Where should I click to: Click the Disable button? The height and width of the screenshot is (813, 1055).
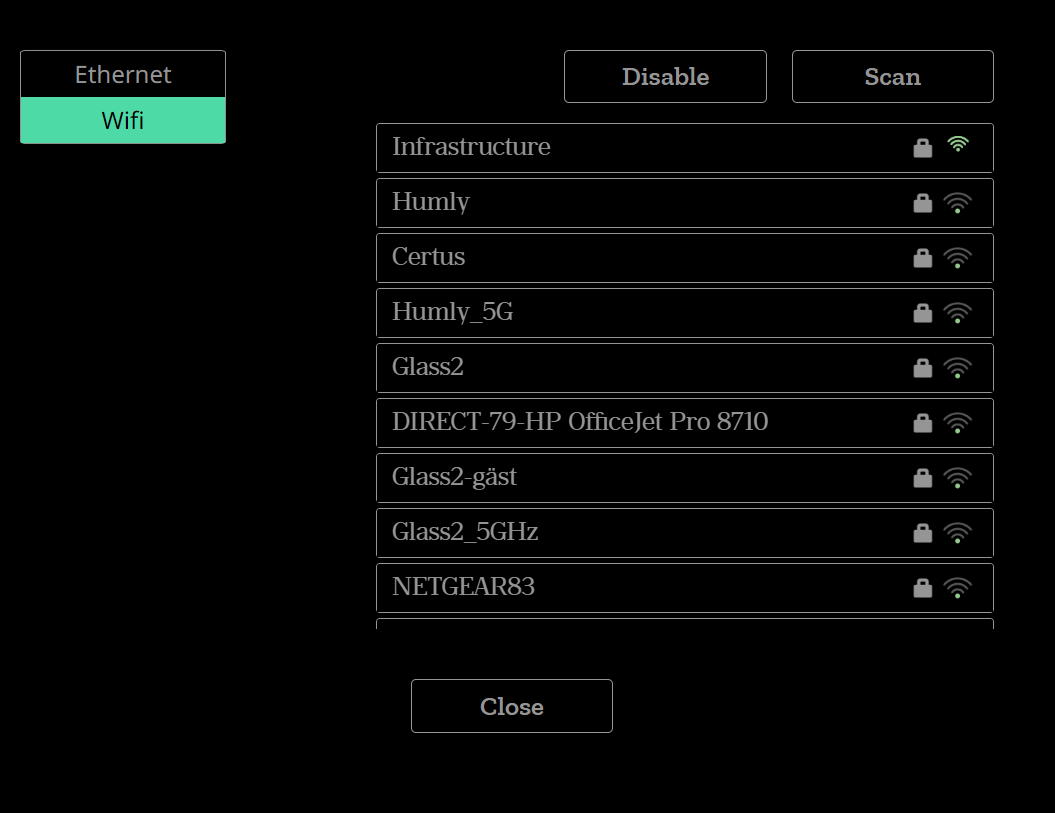point(665,77)
